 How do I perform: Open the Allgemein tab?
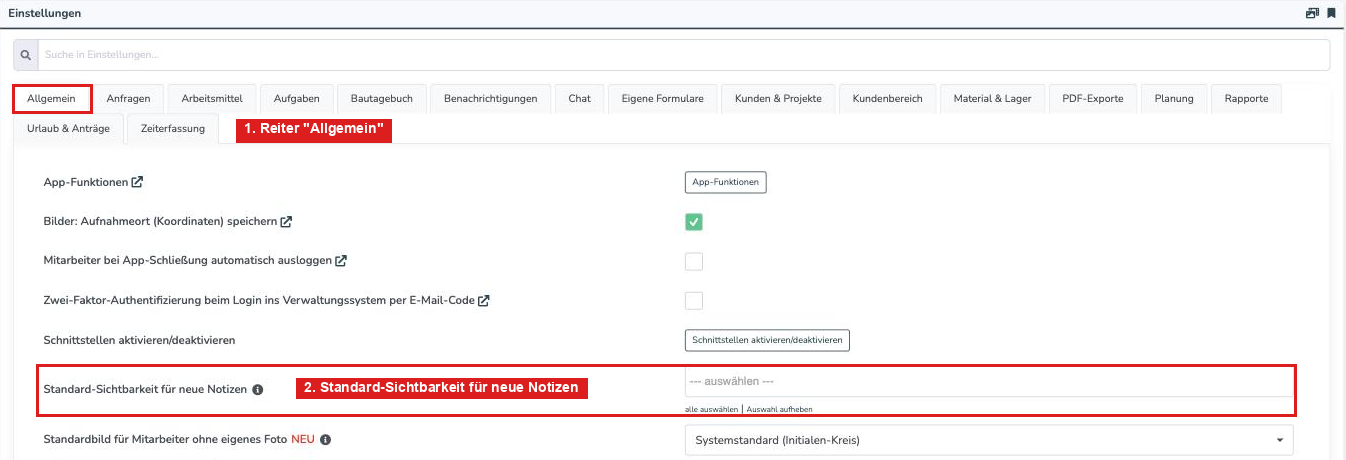(53, 99)
